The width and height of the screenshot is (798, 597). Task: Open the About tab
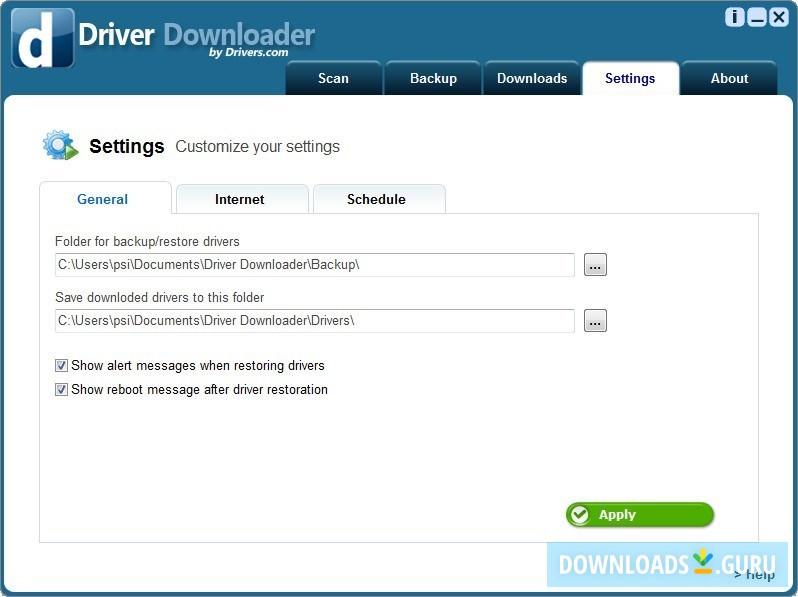729,78
